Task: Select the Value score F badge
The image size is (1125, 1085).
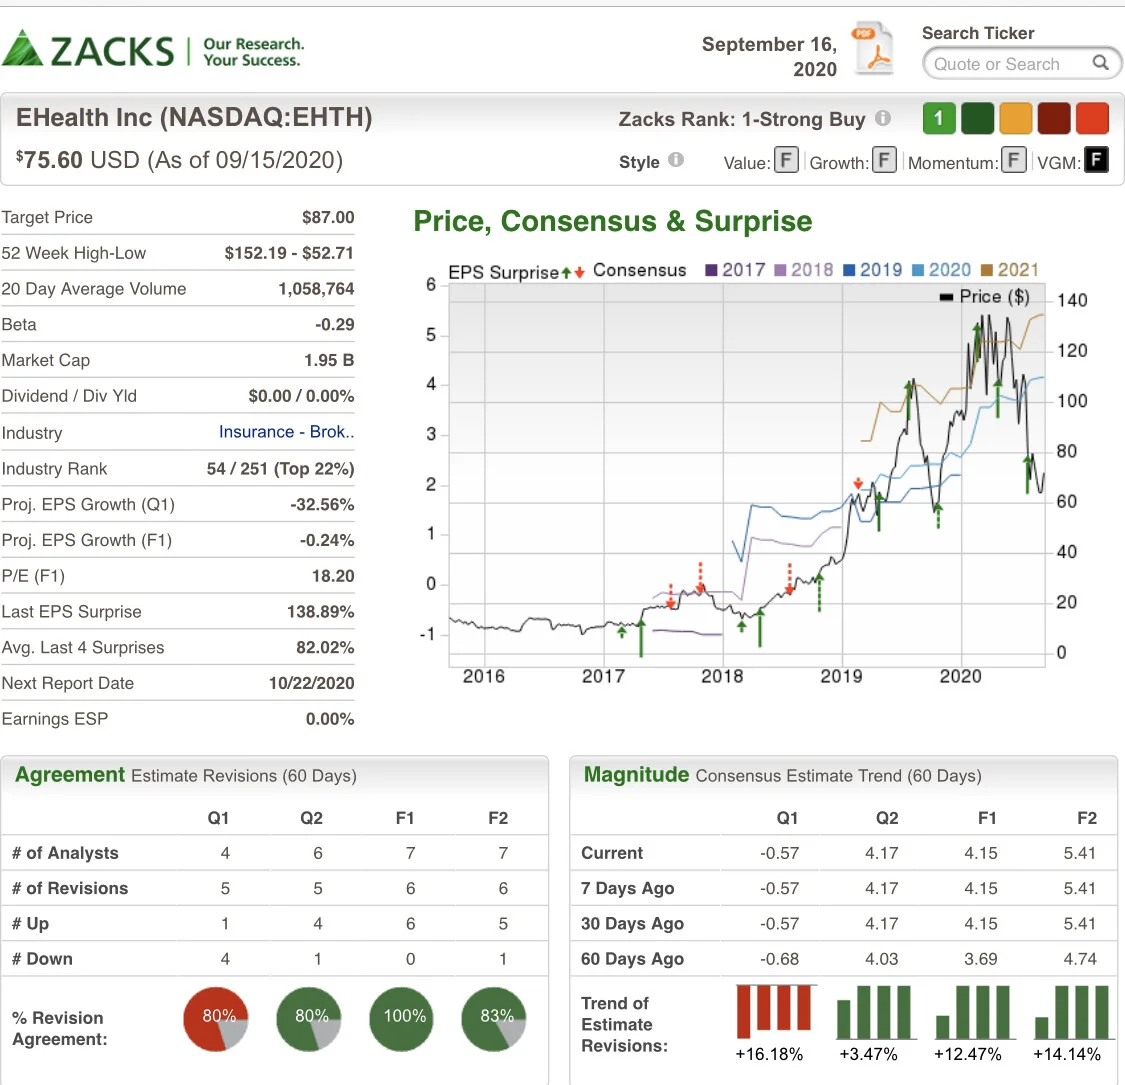Action: click(786, 160)
